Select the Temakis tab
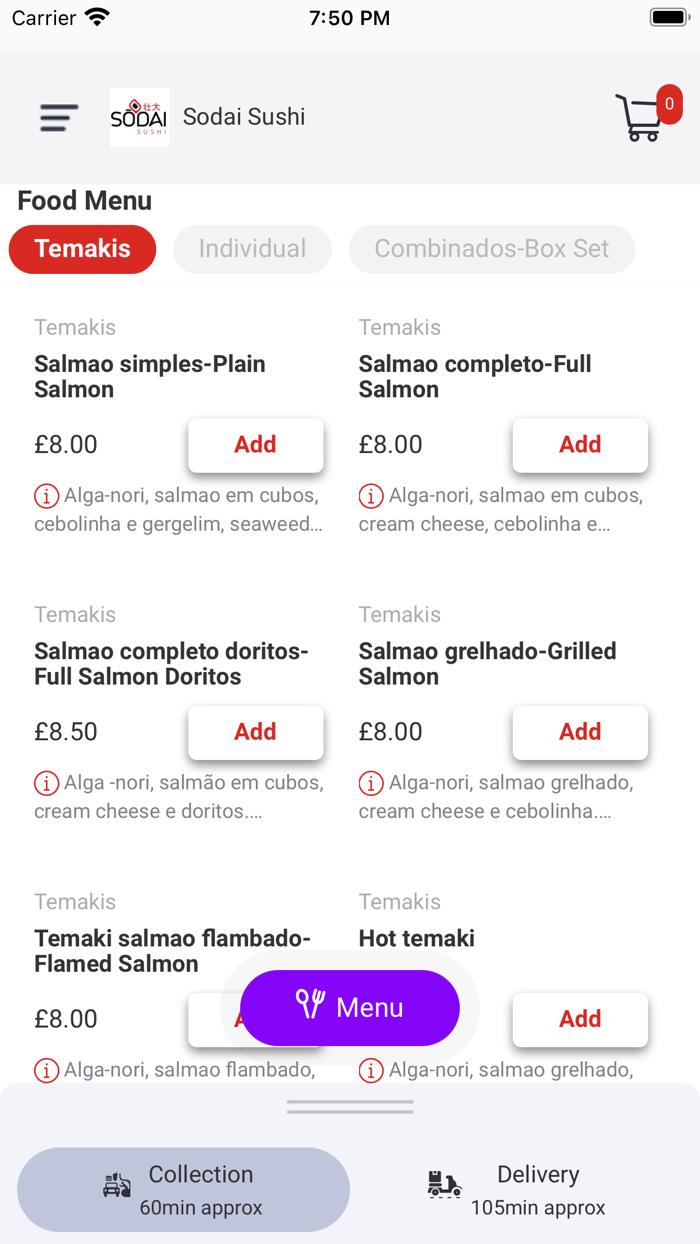 click(x=82, y=249)
